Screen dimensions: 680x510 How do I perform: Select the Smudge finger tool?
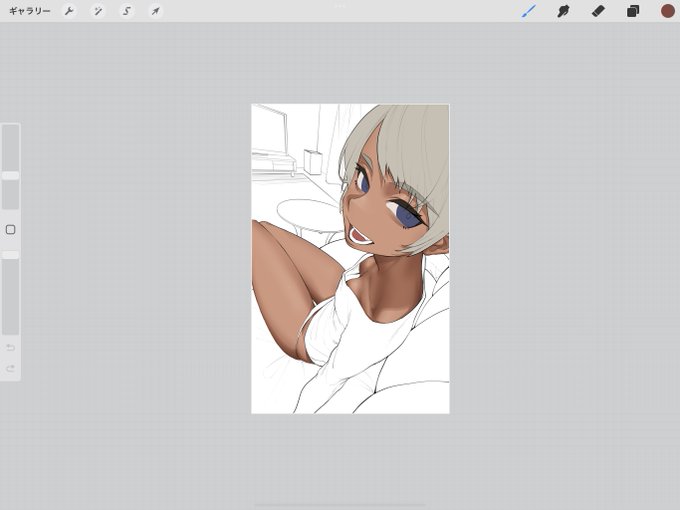pos(563,11)
